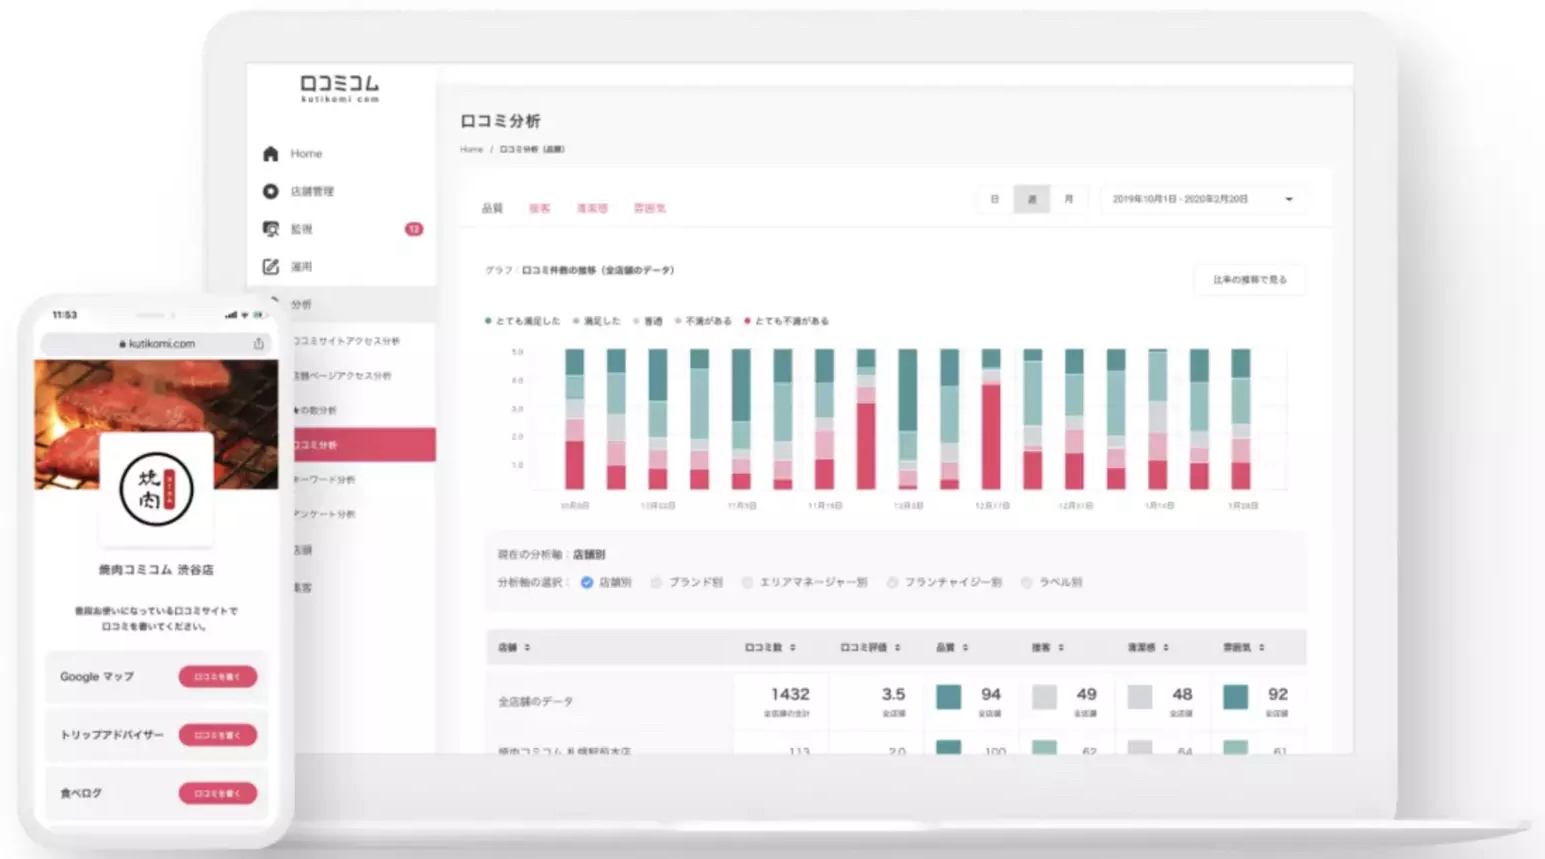Sort table by 接客 column arrows

pyautogui.click(x=1061, y=648)
